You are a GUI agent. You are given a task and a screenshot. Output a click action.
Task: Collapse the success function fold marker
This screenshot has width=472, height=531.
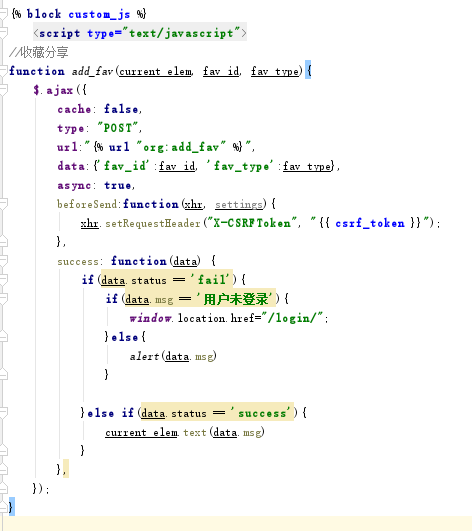(x=3, y=260)
